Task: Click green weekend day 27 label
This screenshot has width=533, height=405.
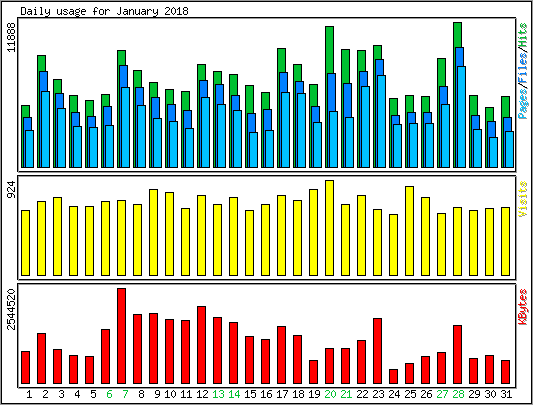Action: pyautogui.click(x=442, y=394)
